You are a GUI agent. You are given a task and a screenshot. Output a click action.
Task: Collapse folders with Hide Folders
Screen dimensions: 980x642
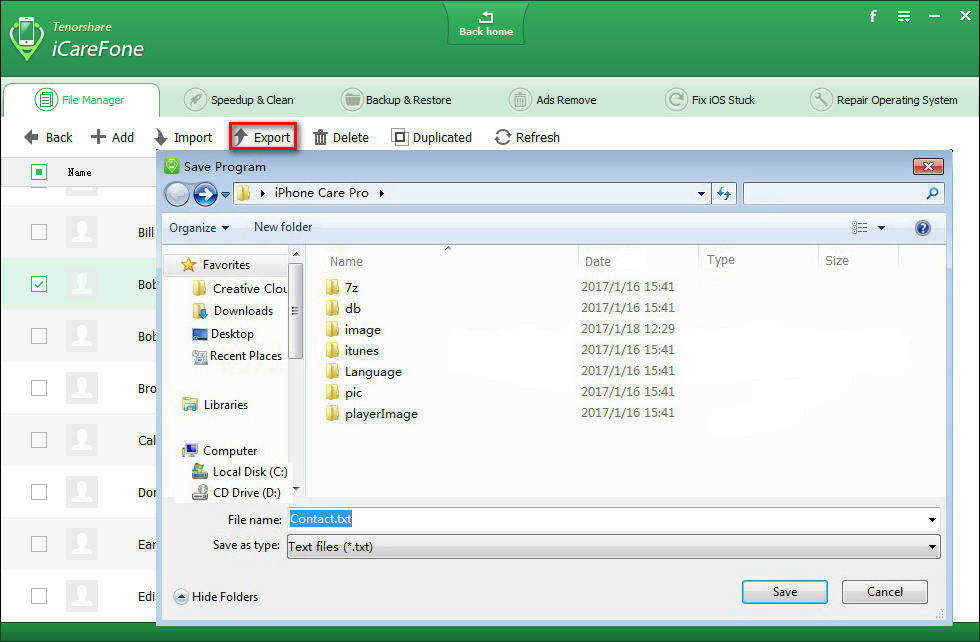click(216, 596)
